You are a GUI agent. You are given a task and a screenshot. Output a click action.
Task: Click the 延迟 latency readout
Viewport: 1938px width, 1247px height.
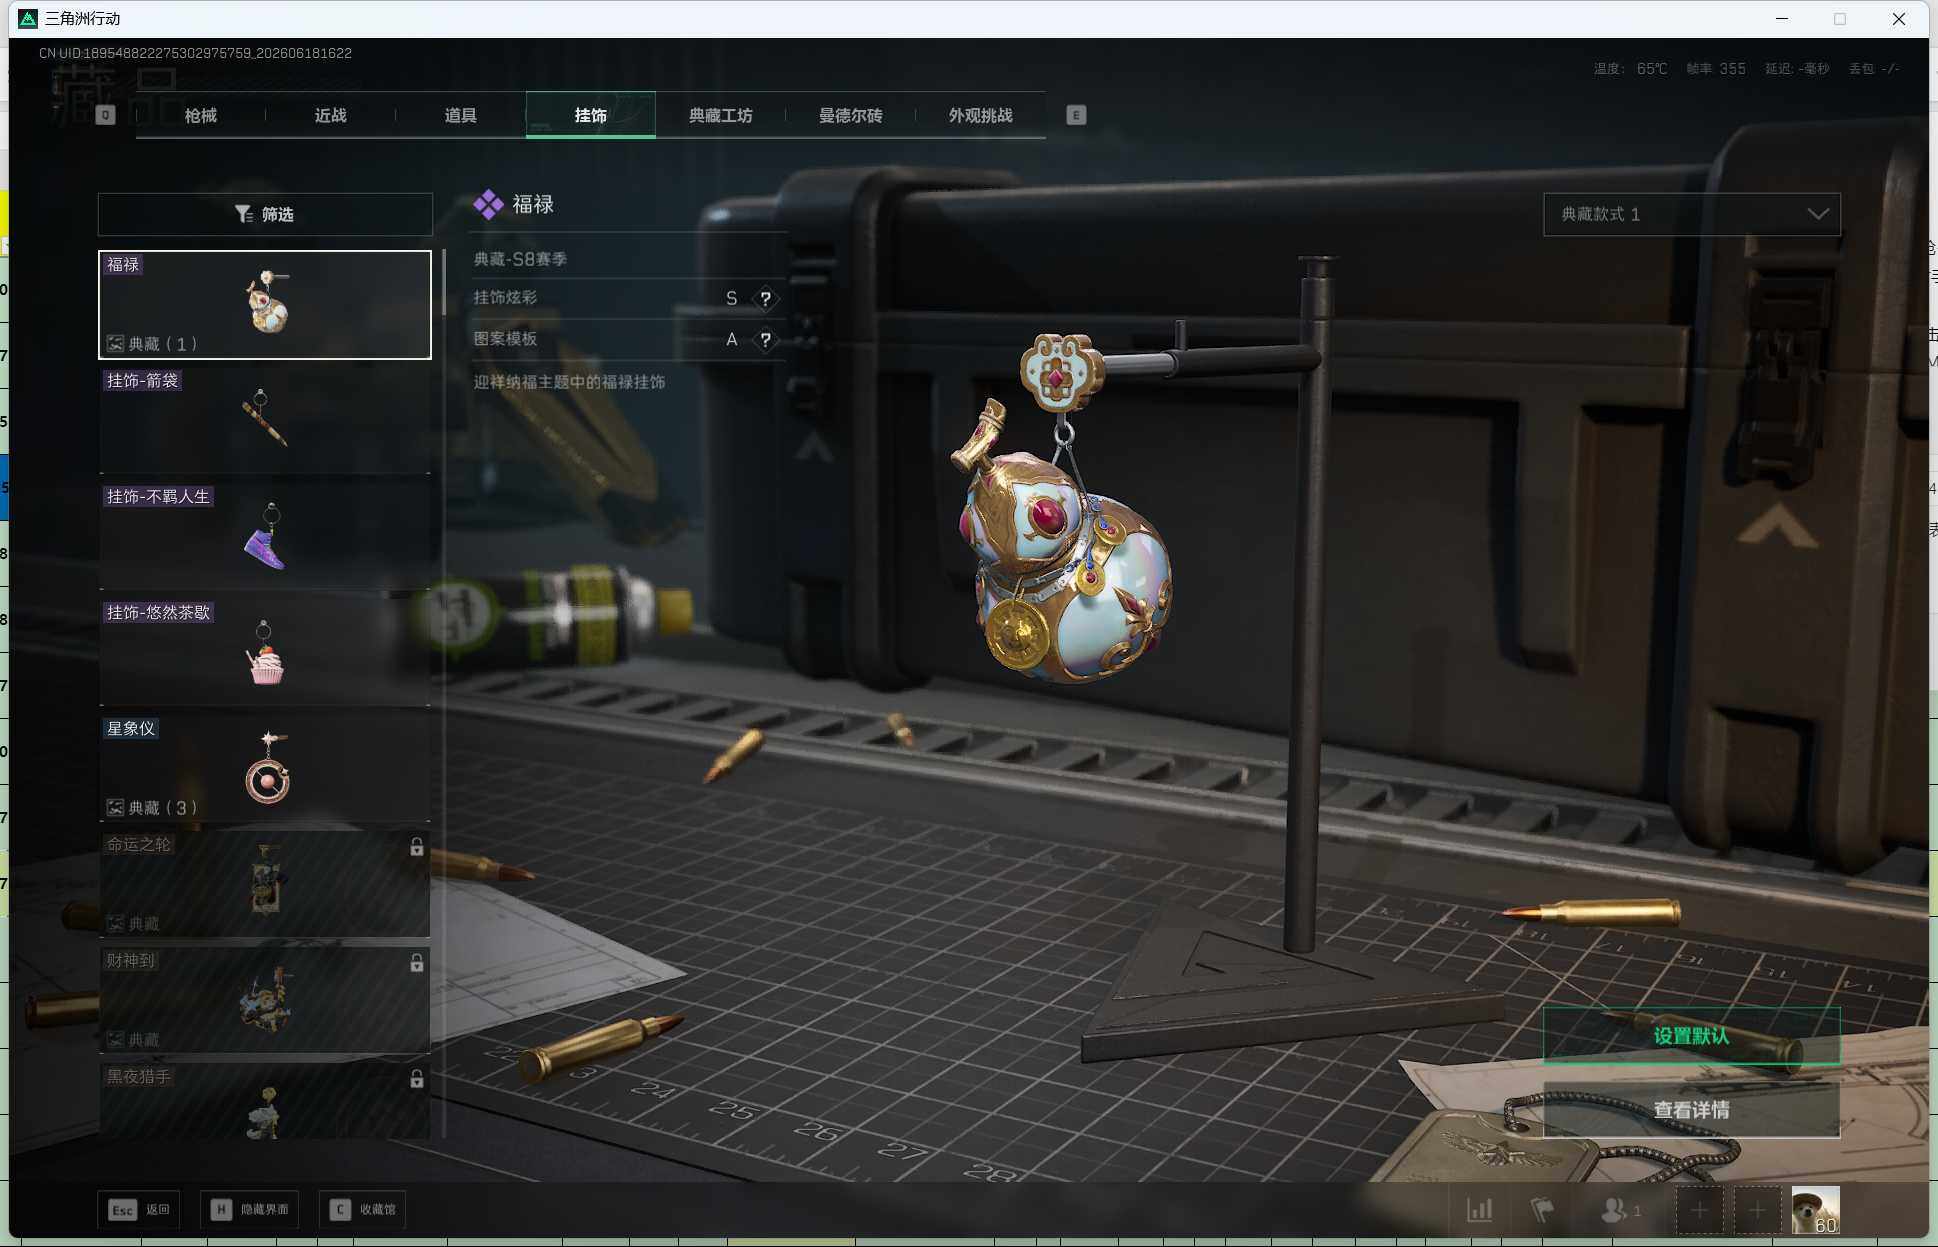1797,69
